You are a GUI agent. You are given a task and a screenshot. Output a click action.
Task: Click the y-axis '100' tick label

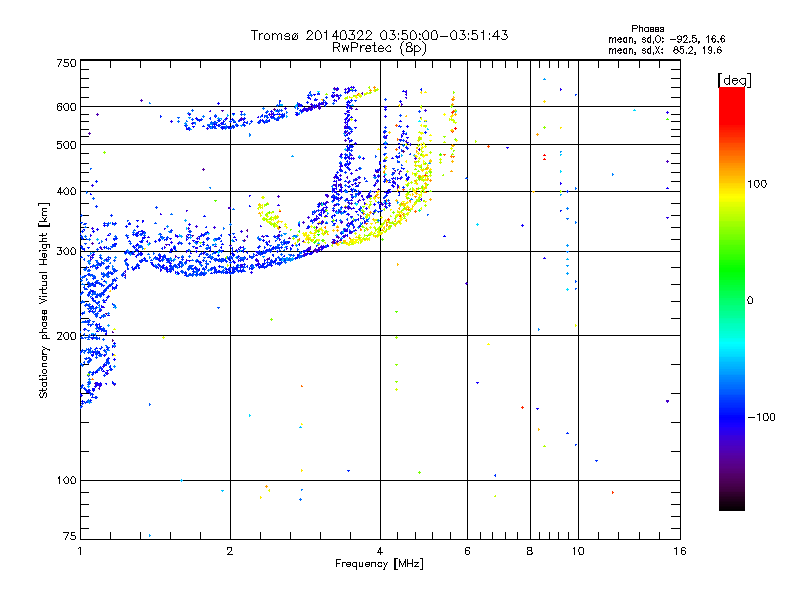point(67,481)
